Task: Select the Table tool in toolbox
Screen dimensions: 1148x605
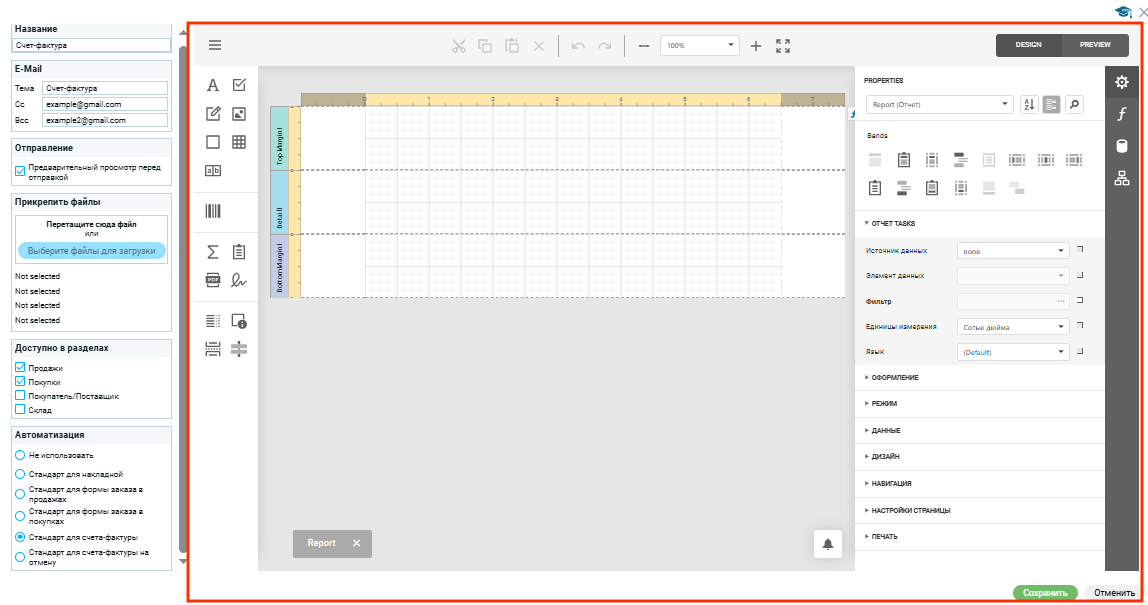Action: pyautogui.click(x=239, y=142)
